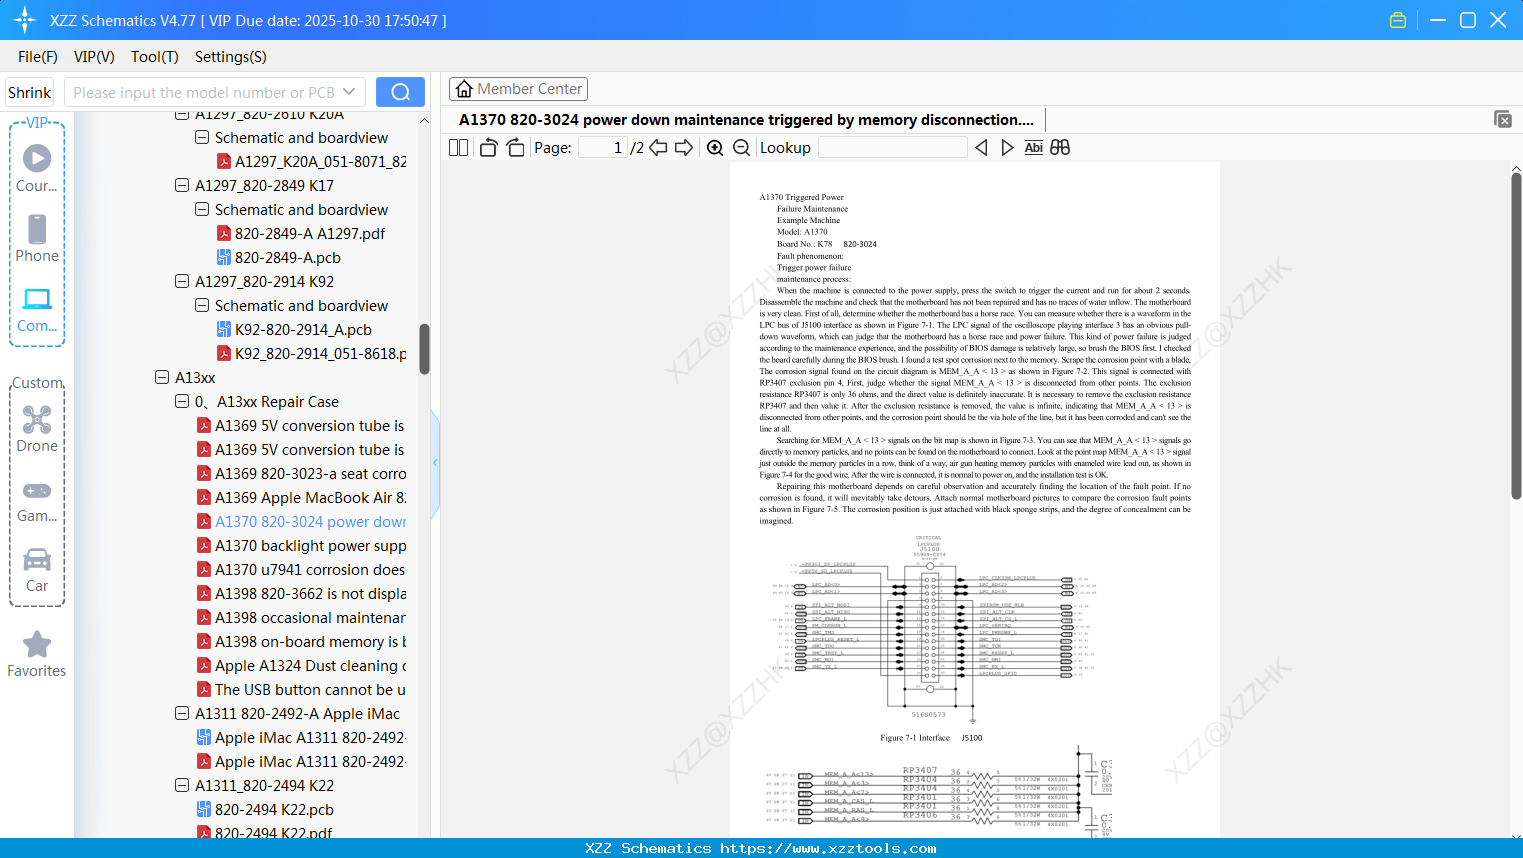This screenshot has width=1523, height=858.
Task: Click the yellow toolbox icon in title bar
Action: point(1398,20)
